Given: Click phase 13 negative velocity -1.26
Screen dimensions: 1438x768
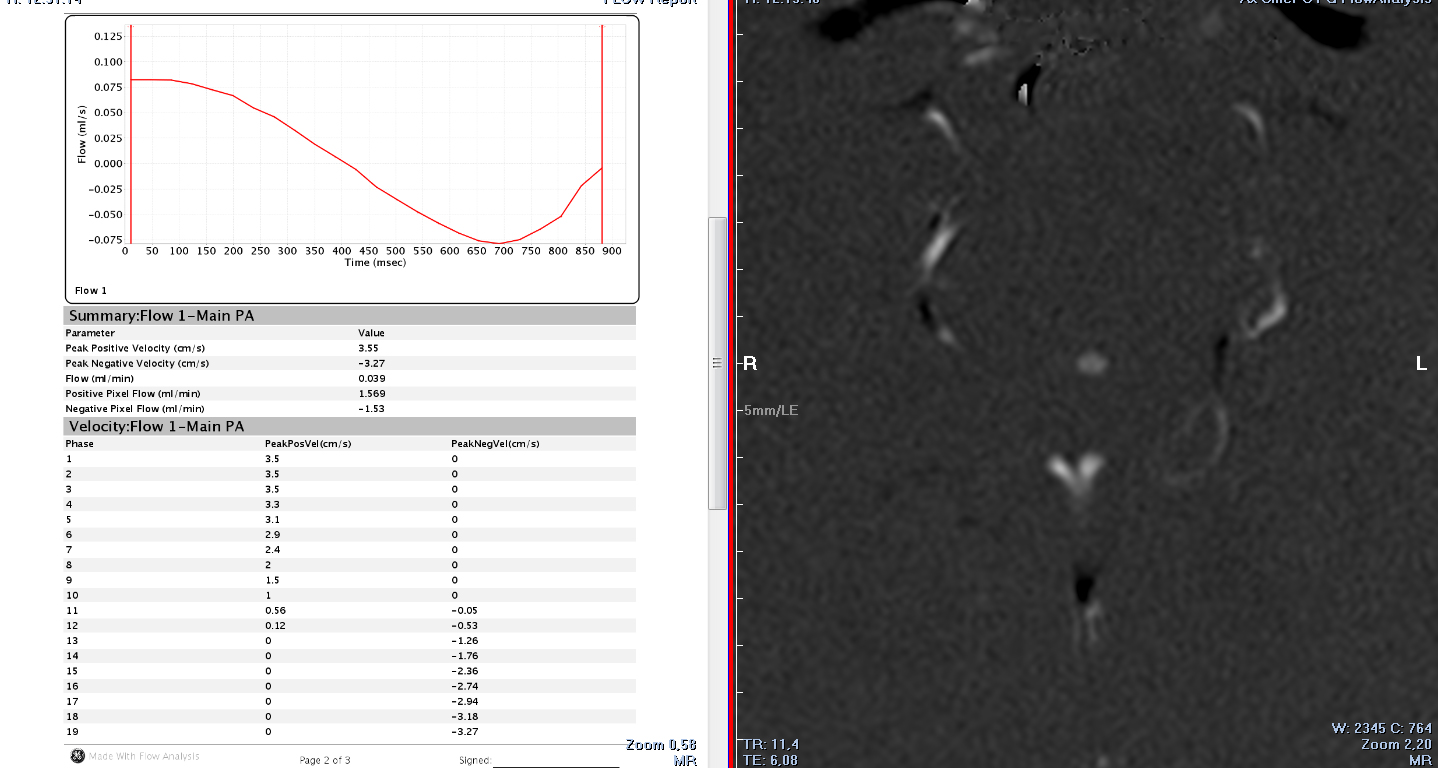Looking at the screenshot, I should coord(464,640).
